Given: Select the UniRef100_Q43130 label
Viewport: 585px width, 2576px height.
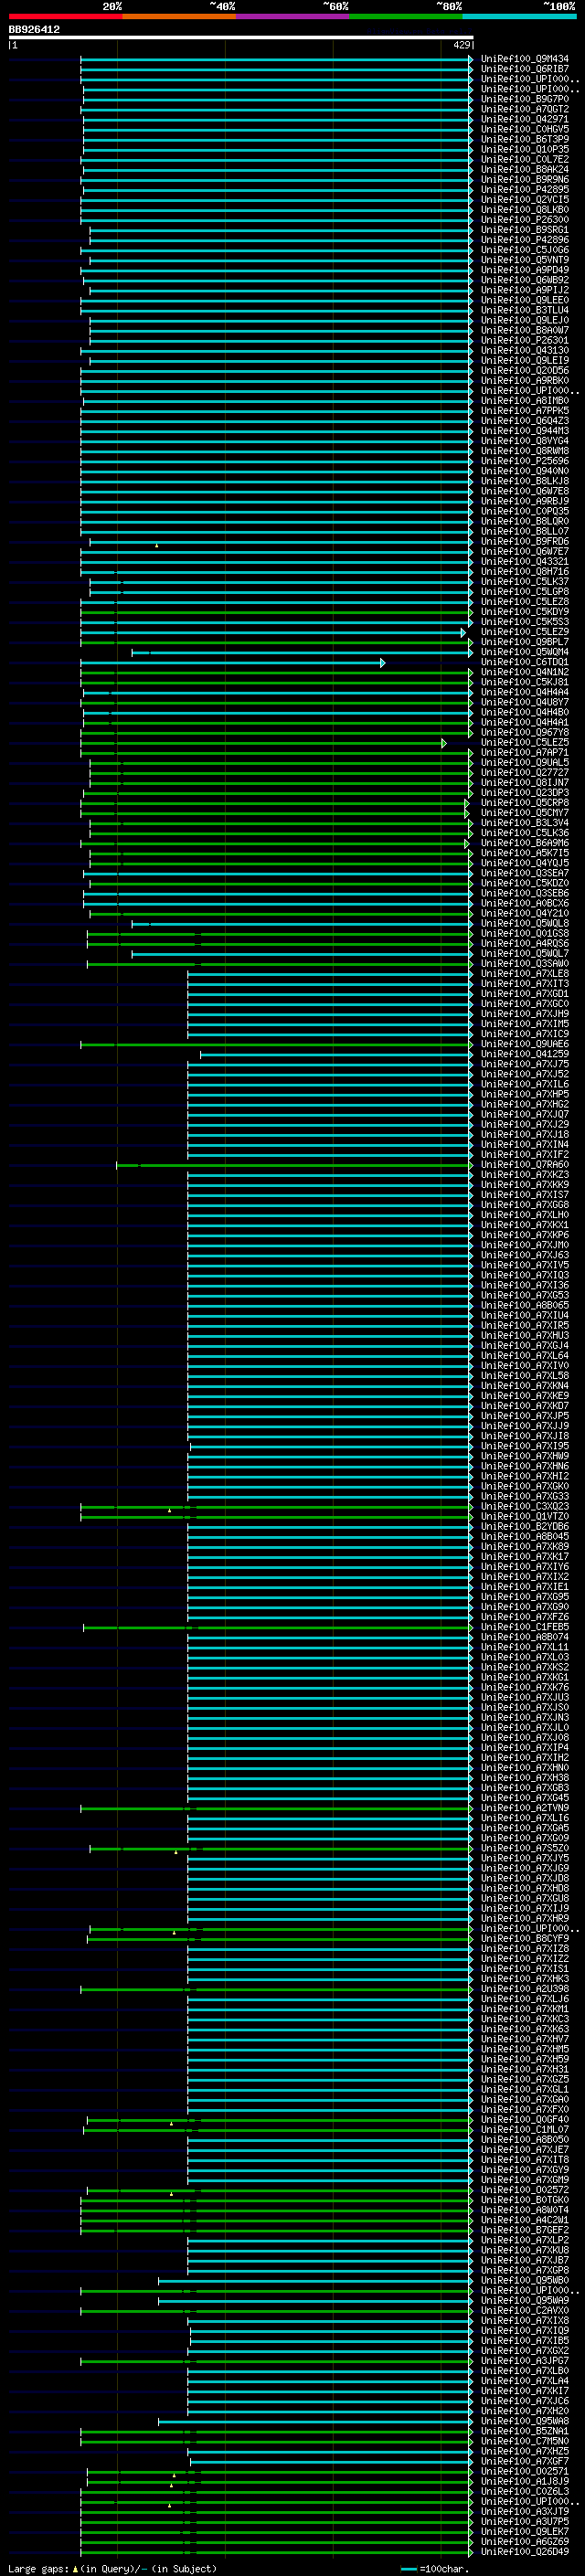Looking at the screenshot, I should click(x=525, y=351).
